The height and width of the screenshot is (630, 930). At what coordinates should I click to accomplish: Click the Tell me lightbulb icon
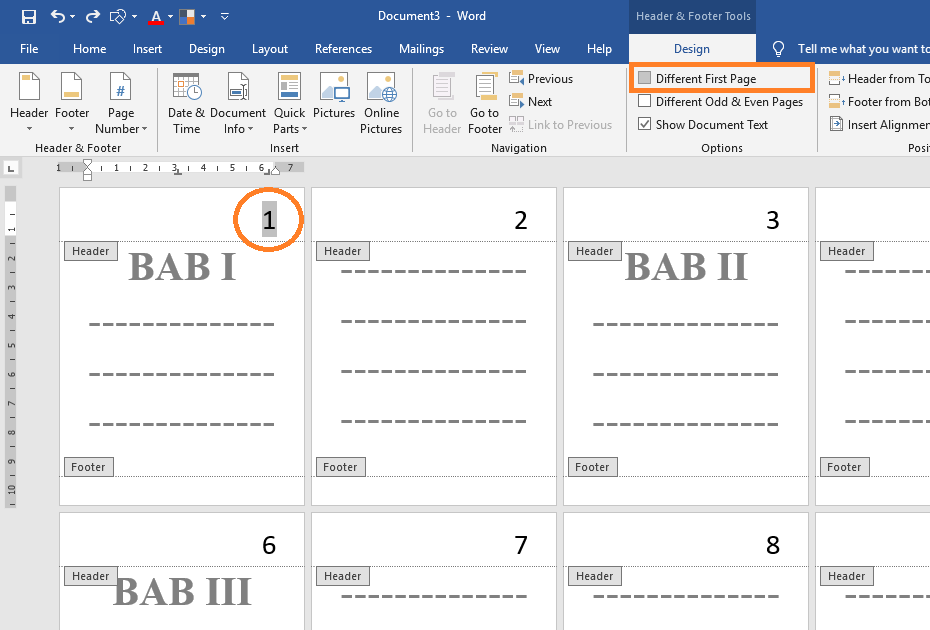click(778, 49)
